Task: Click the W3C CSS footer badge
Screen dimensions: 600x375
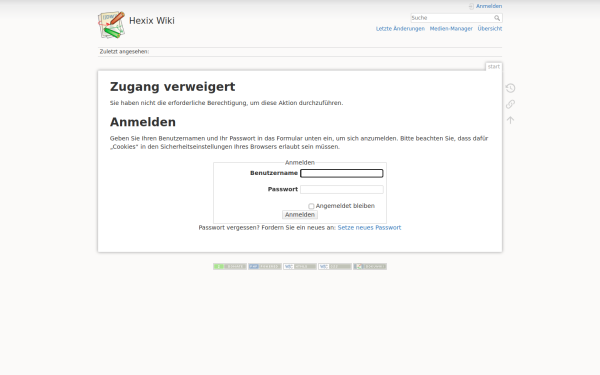Action: tap(335, 266)
